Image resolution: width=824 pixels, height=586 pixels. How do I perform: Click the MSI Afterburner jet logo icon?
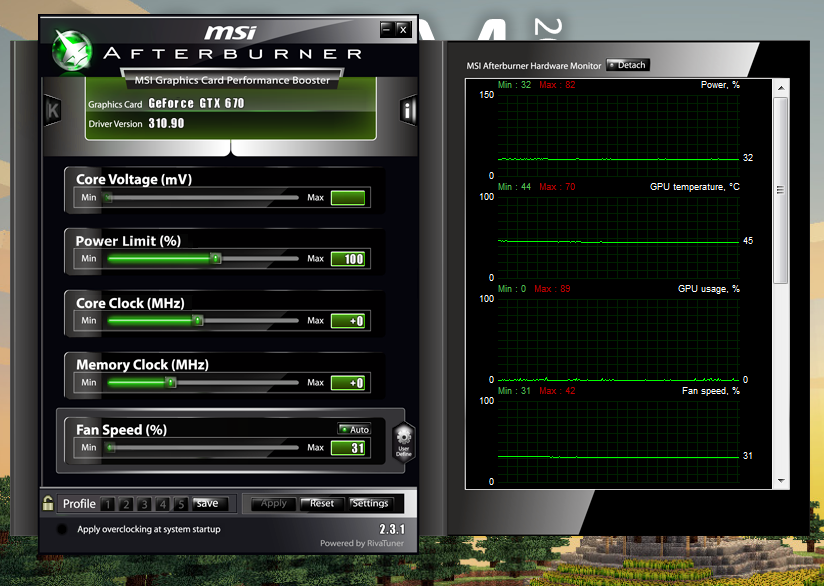pos(72,50)
